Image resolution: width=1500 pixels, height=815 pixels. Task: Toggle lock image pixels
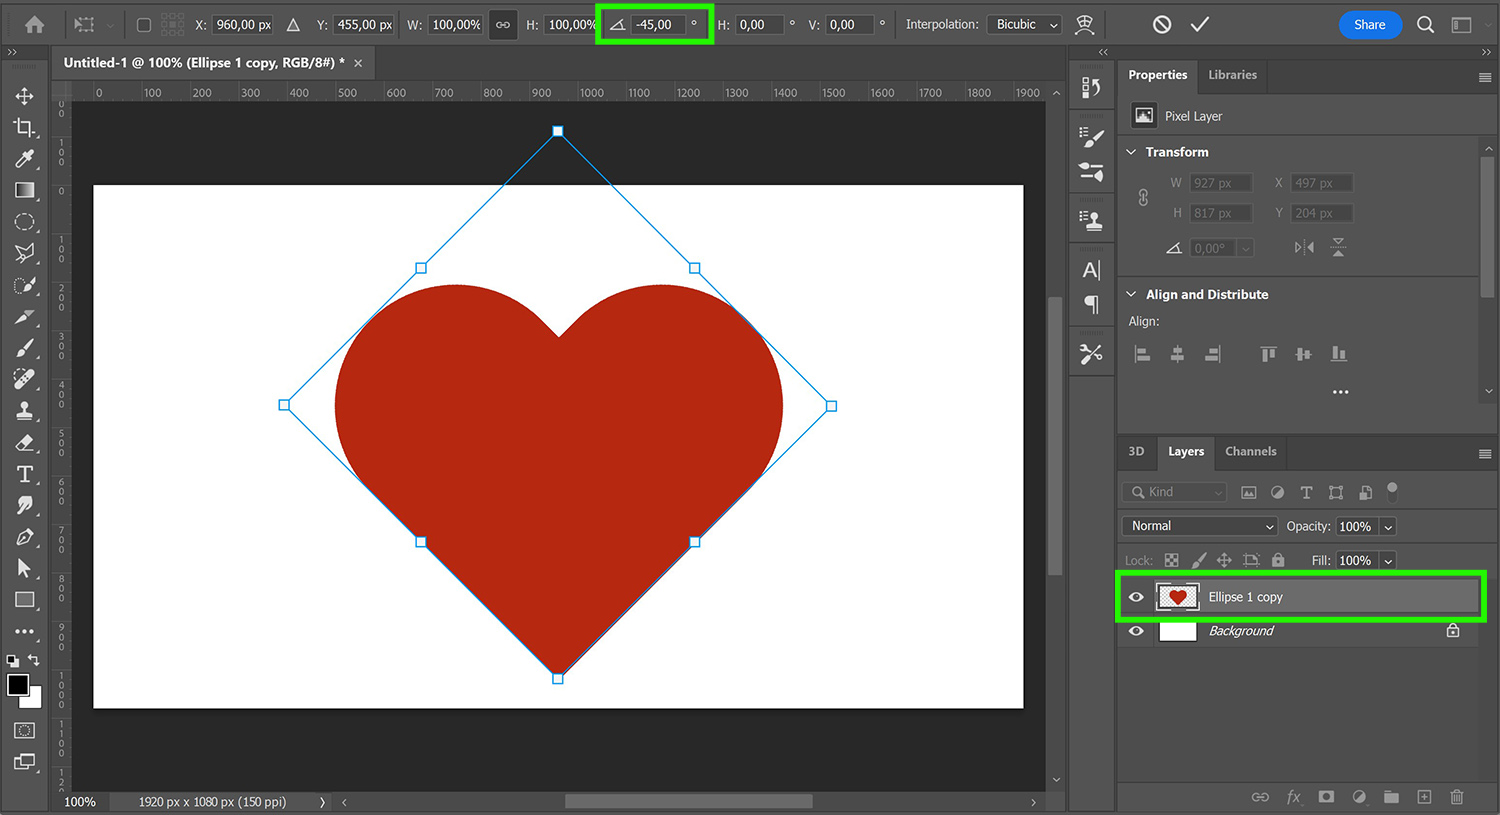tap(1198, 561)
